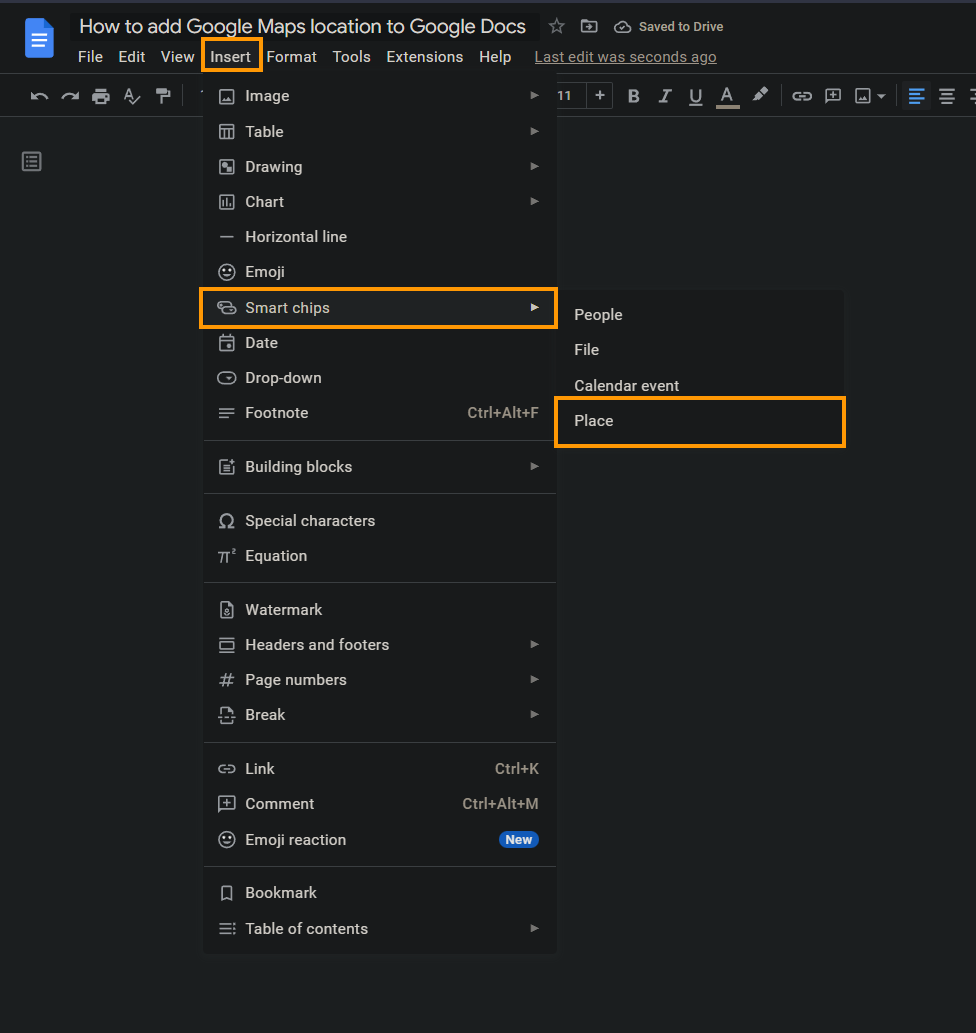Select the Place smart chip

(x=700, y=422)
